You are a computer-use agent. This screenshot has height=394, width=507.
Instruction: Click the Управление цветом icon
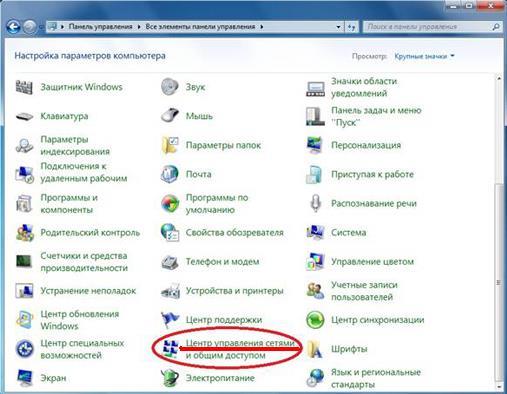[x=315, y=261]
